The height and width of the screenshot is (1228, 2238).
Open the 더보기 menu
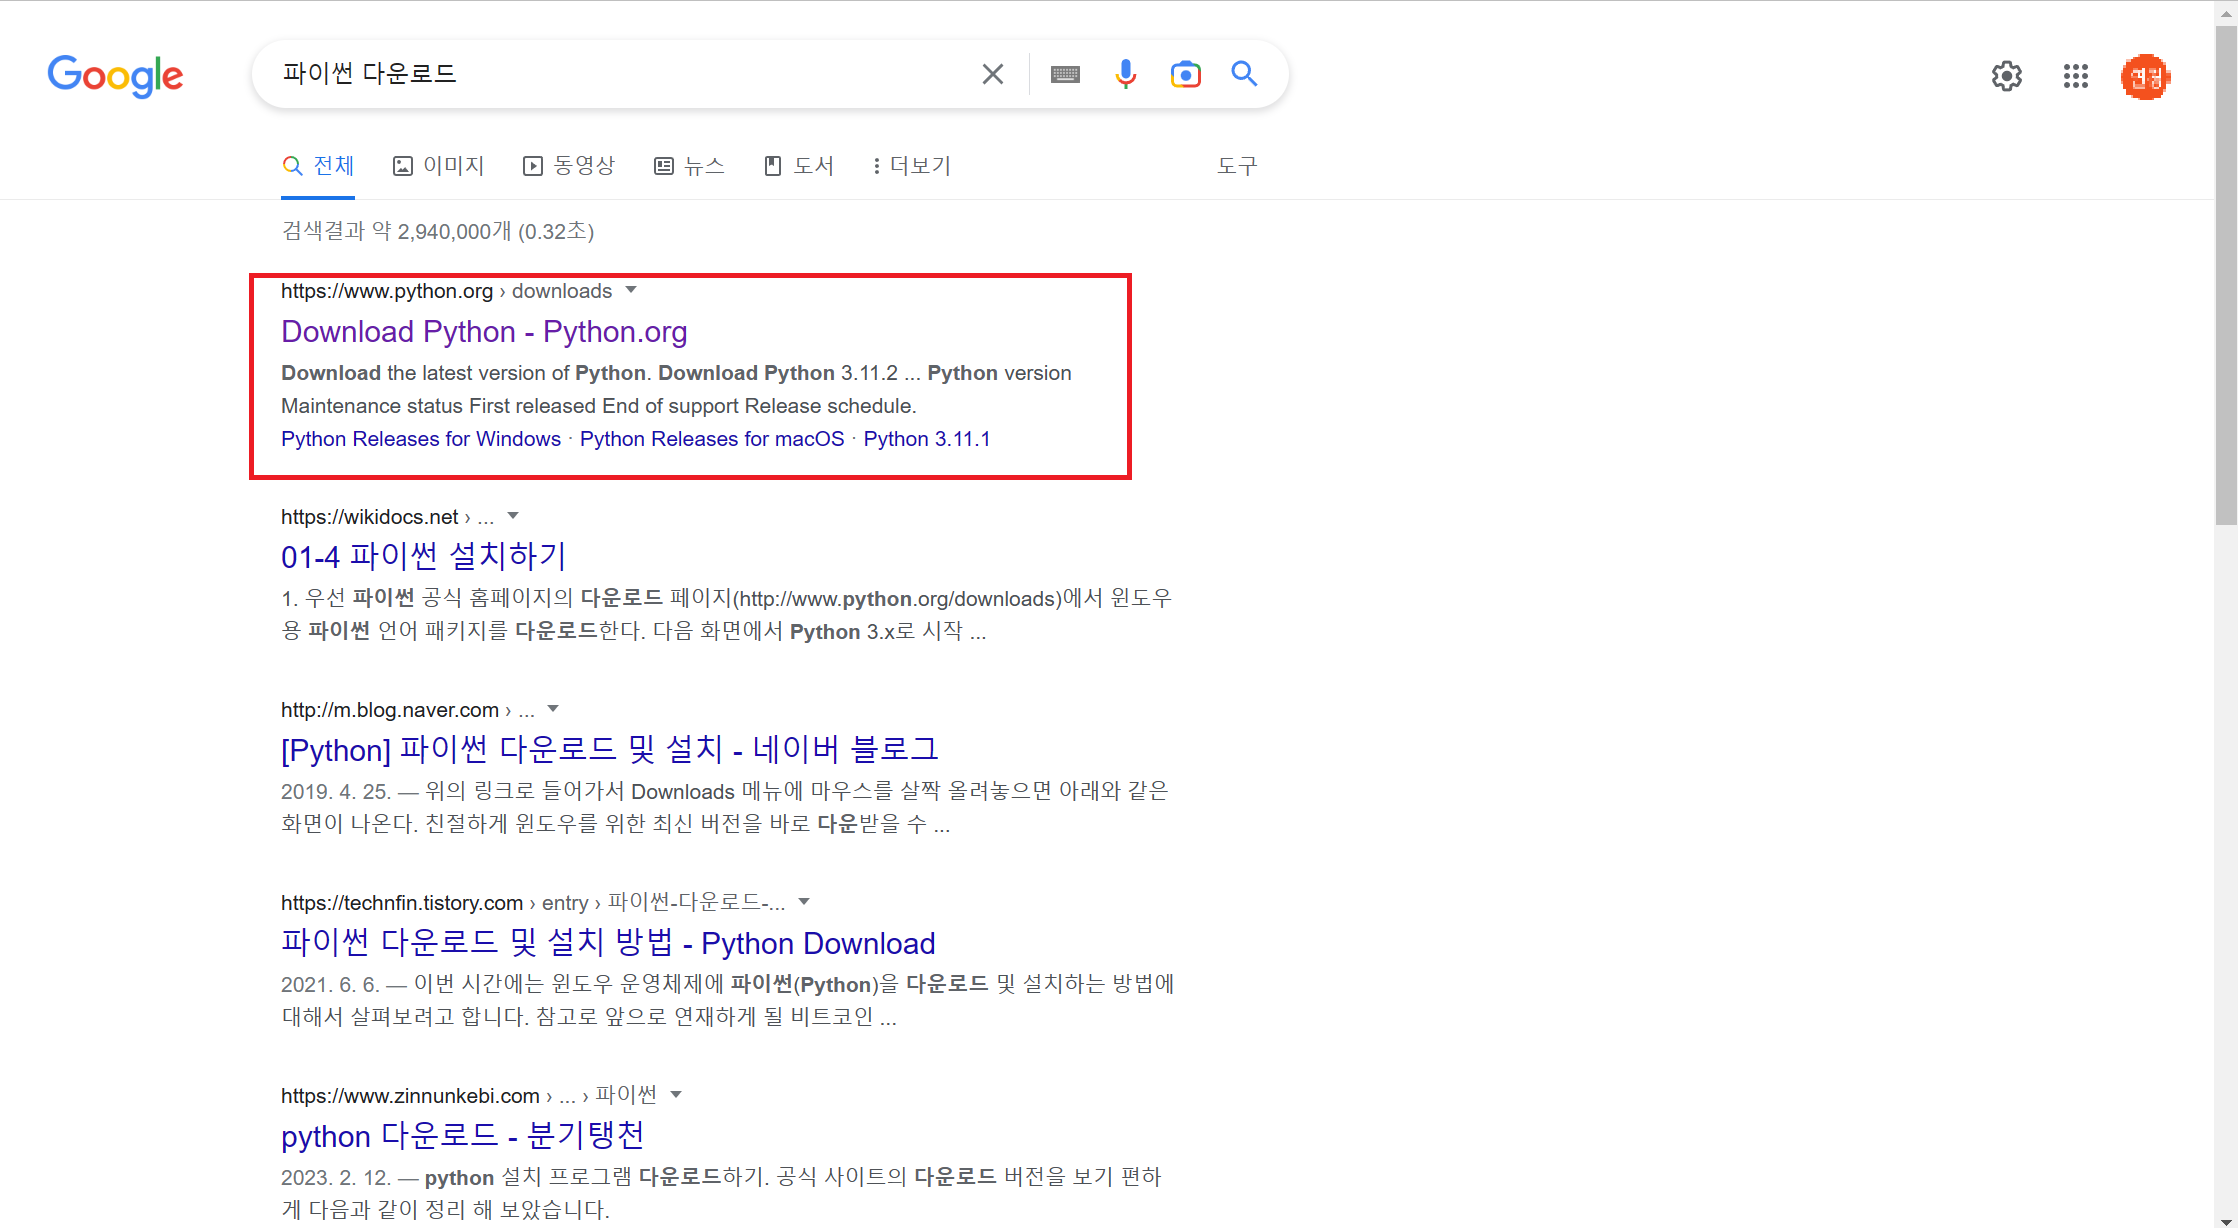pyautogui.click(x=911, y=166)
